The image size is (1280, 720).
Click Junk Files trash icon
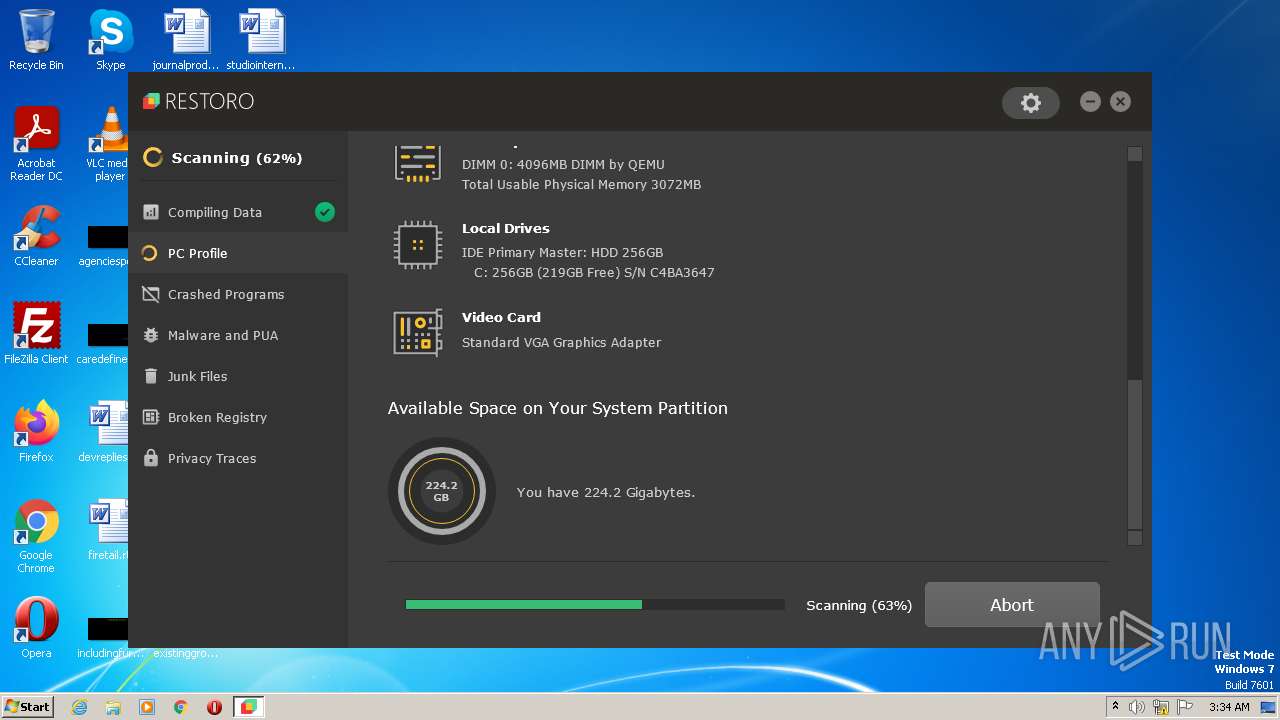coord(151,376)
